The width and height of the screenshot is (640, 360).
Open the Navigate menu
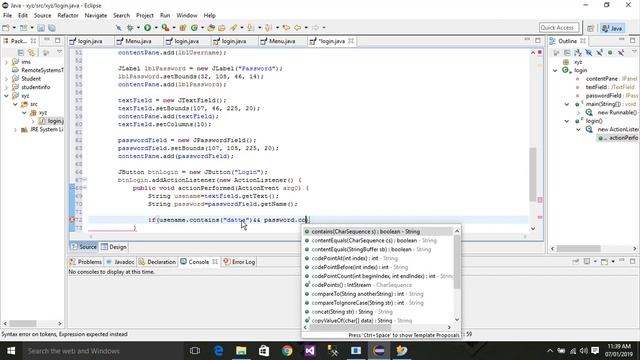tap(96, 16)
